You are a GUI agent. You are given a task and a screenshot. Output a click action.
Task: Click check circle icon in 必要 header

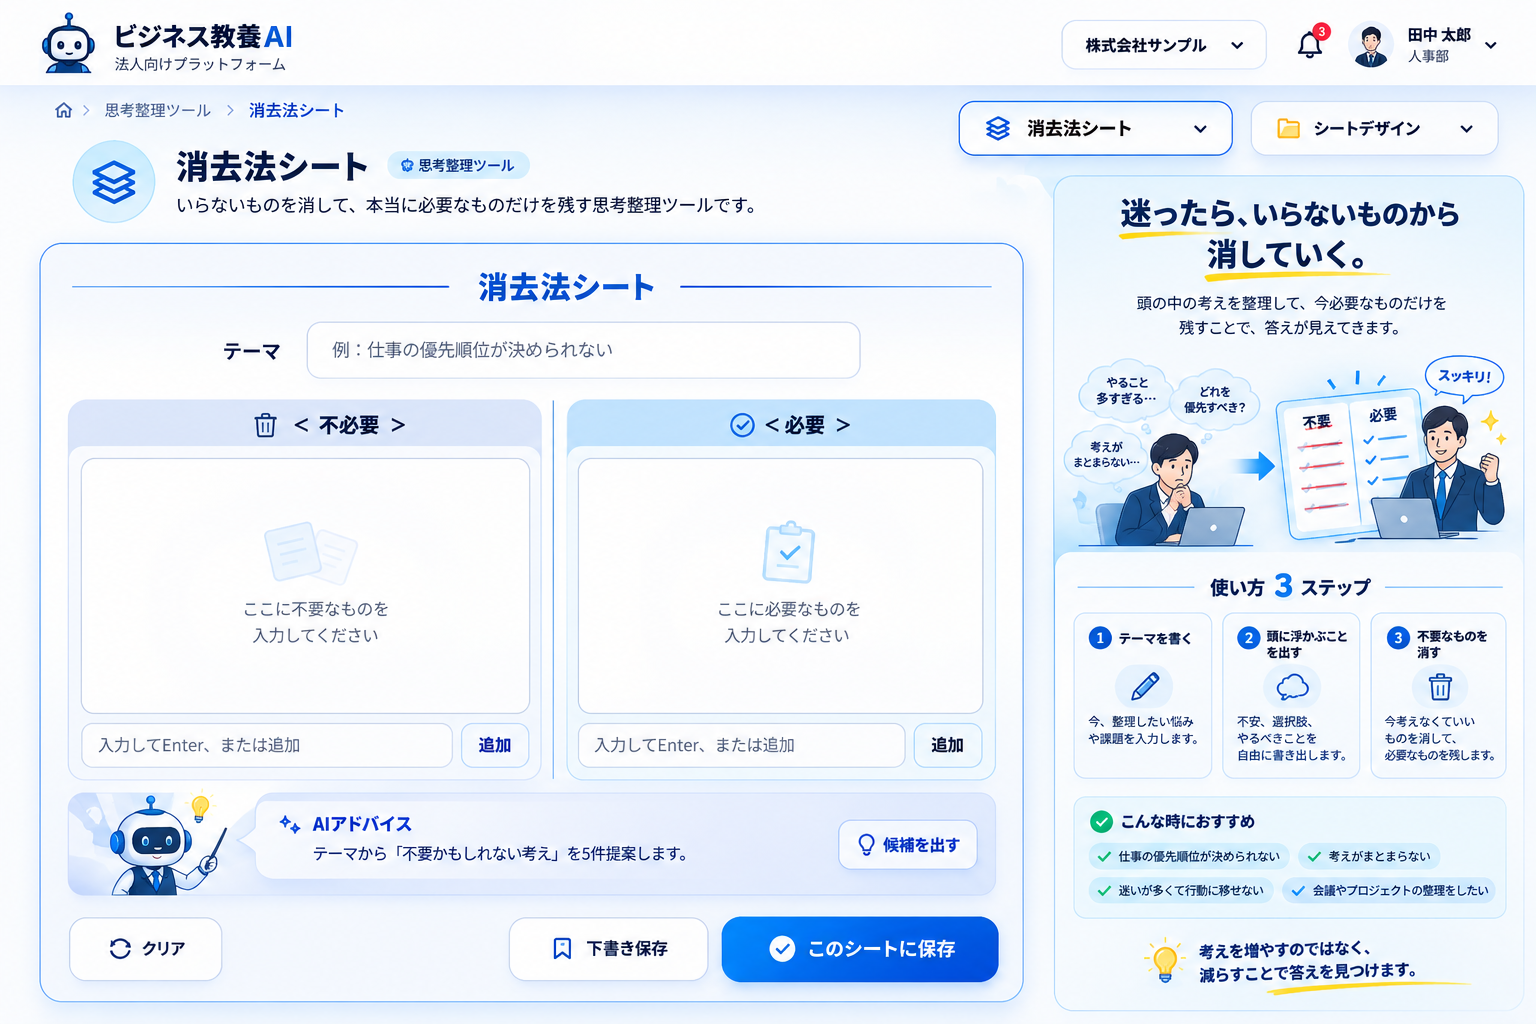click(742, 425)
